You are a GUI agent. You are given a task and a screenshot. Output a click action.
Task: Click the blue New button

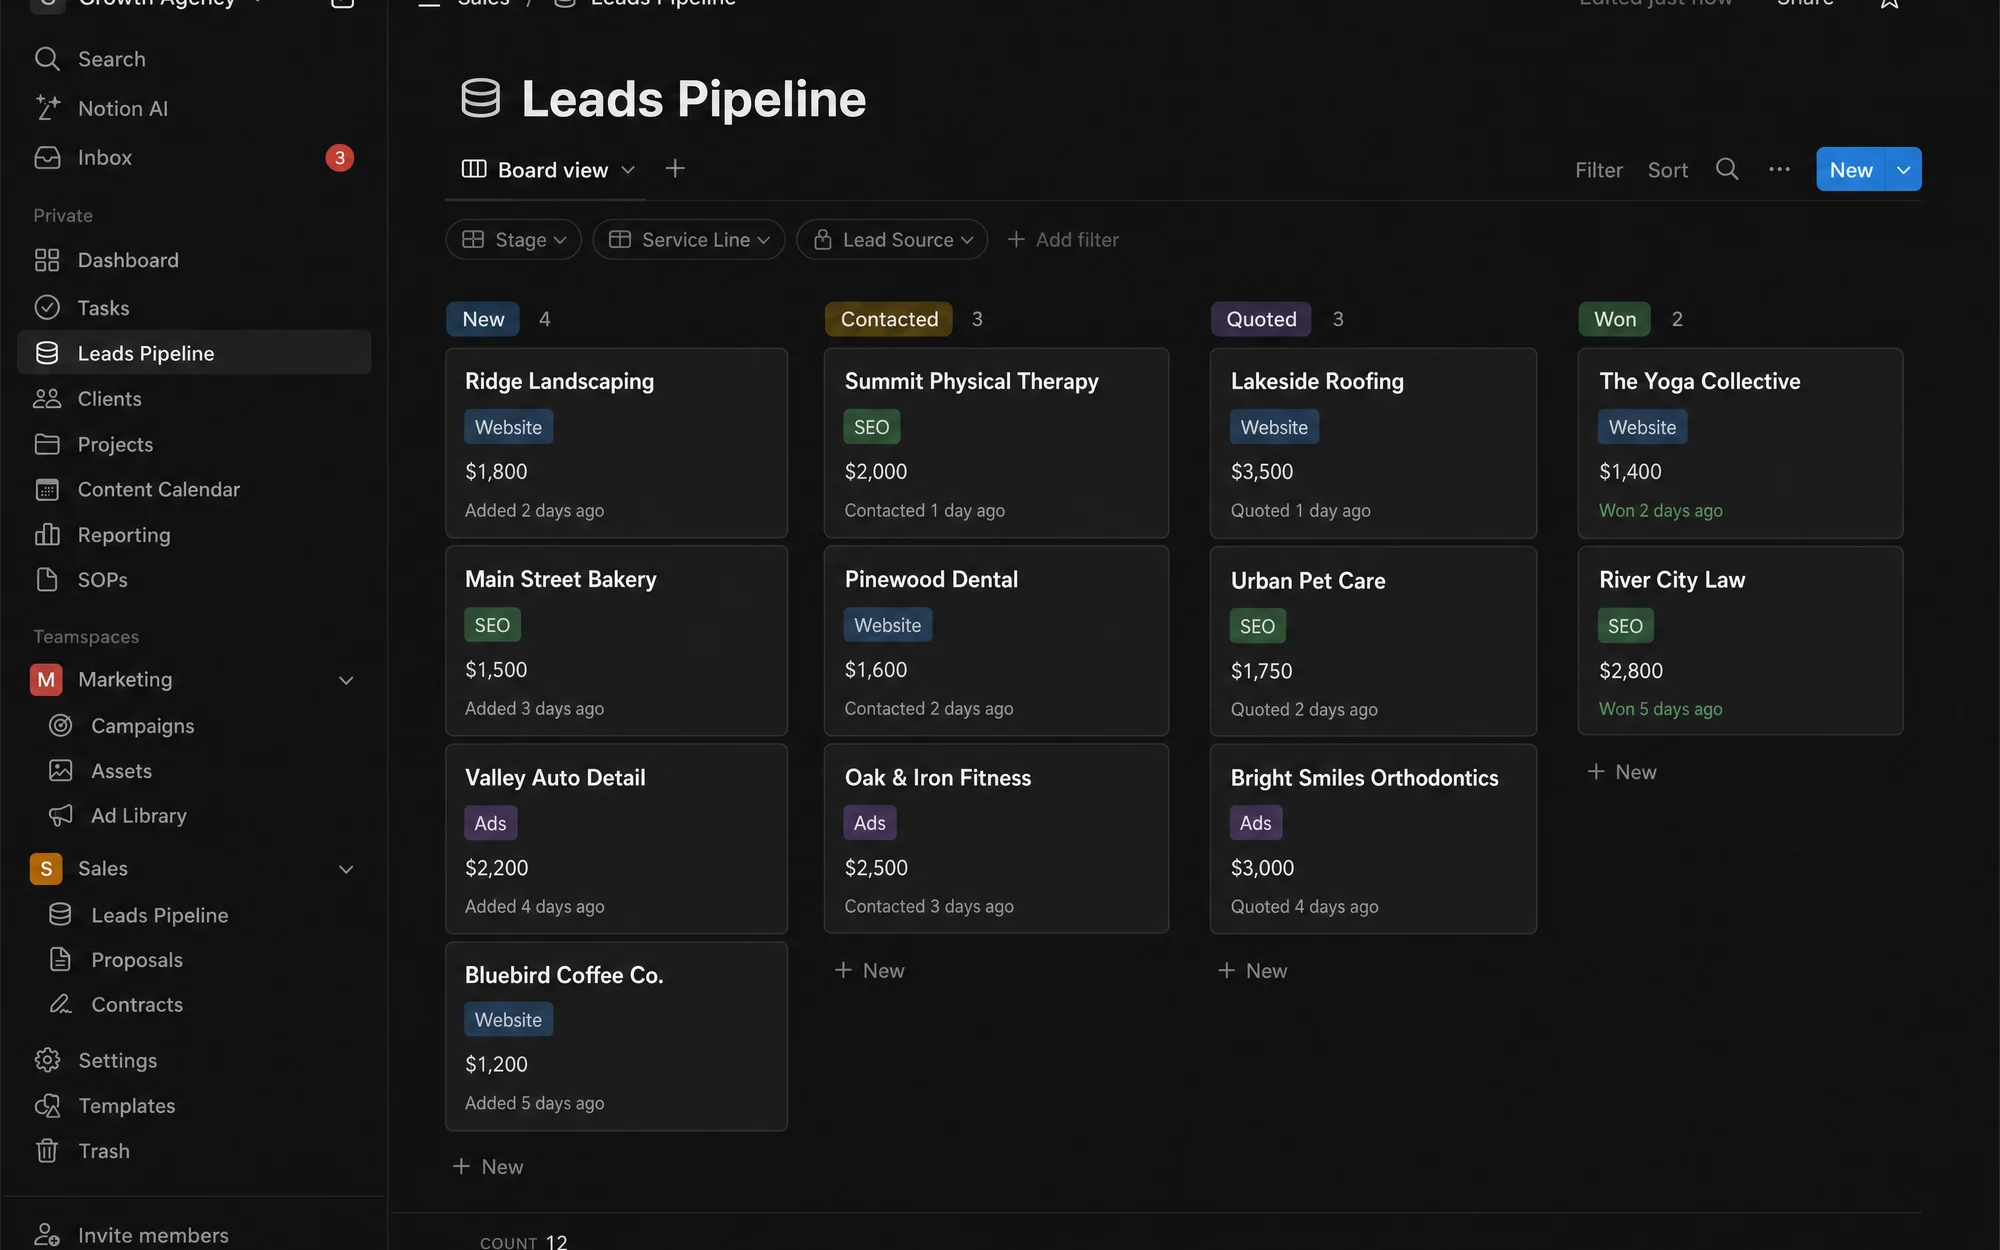pos(1851,170)
